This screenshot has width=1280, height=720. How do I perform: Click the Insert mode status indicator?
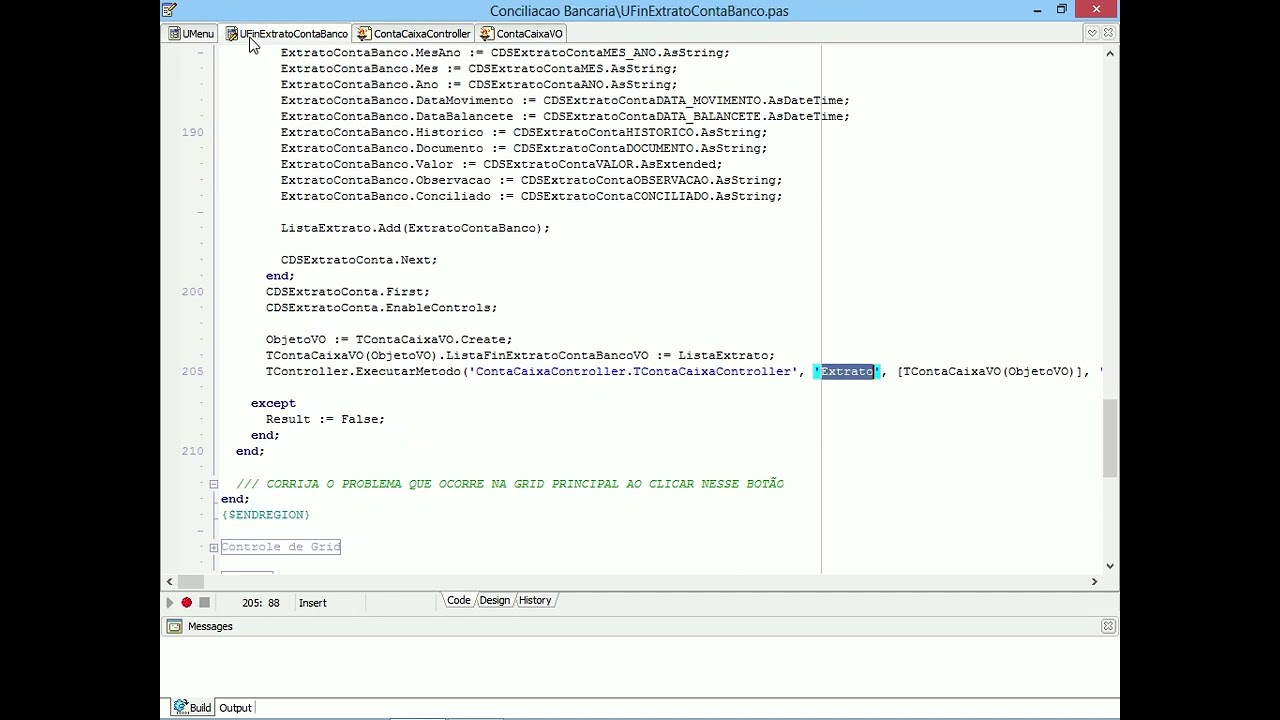point(313,602)
